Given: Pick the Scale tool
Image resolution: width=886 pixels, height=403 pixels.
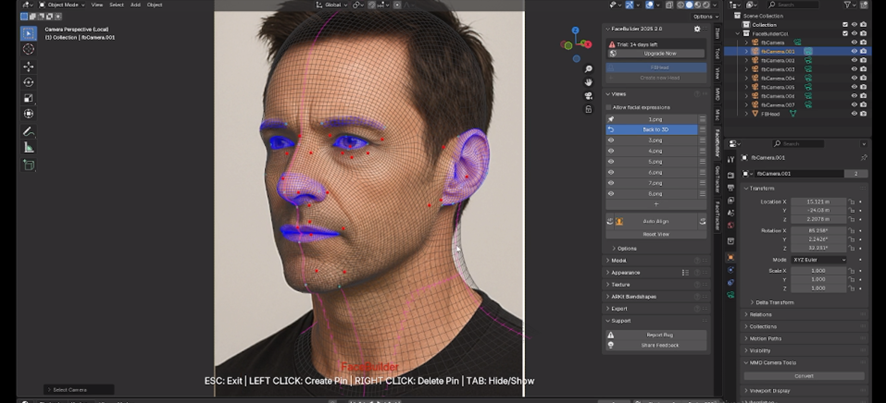Looking at the screenshot, I should tap(28, 98).
